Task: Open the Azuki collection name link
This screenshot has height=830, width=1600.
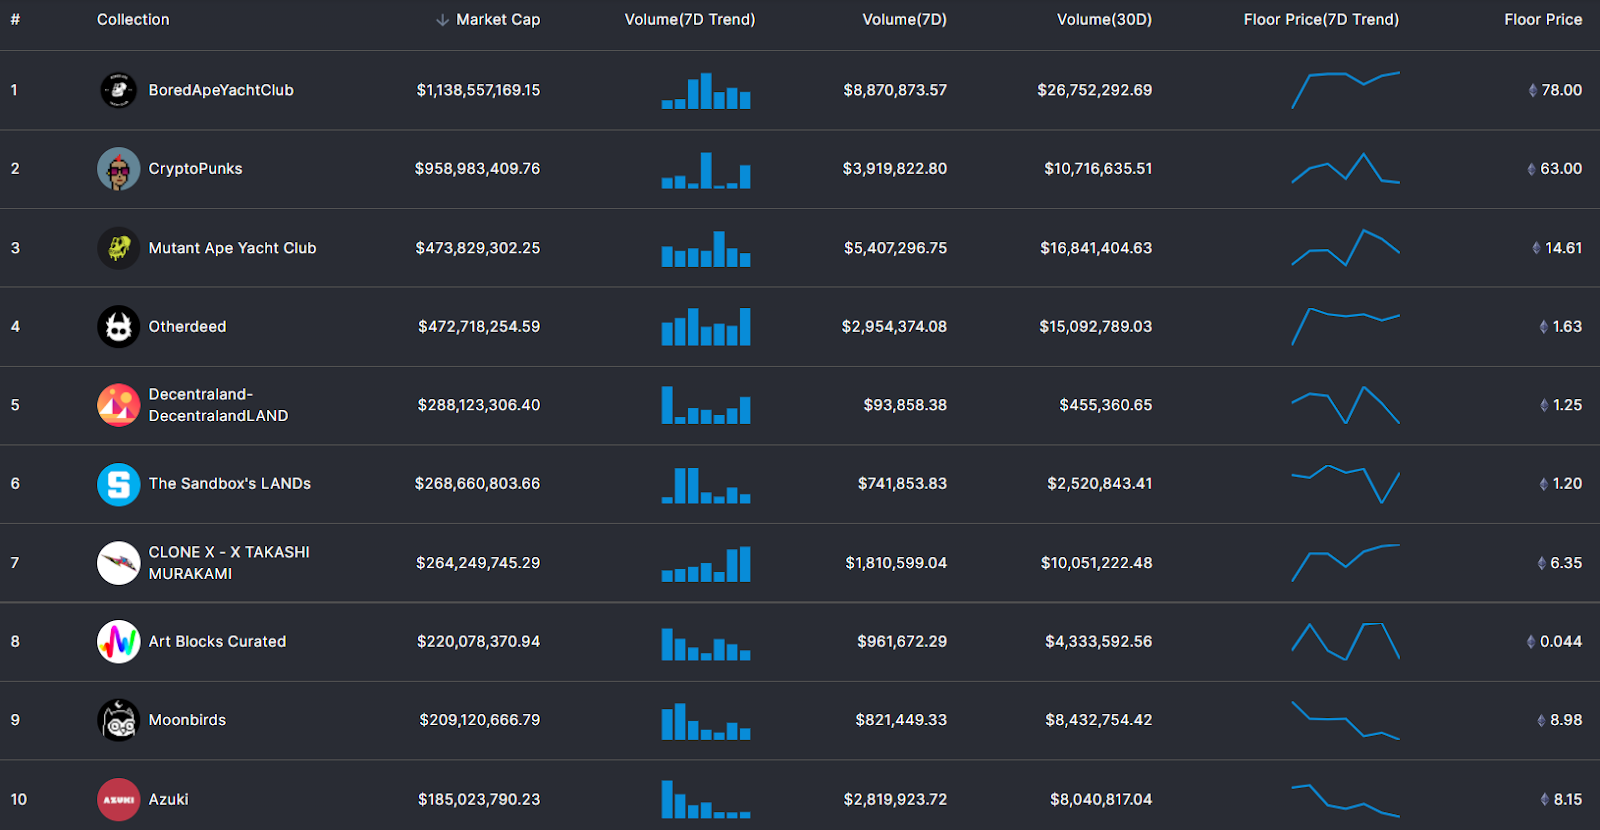Action: (168, 799)
